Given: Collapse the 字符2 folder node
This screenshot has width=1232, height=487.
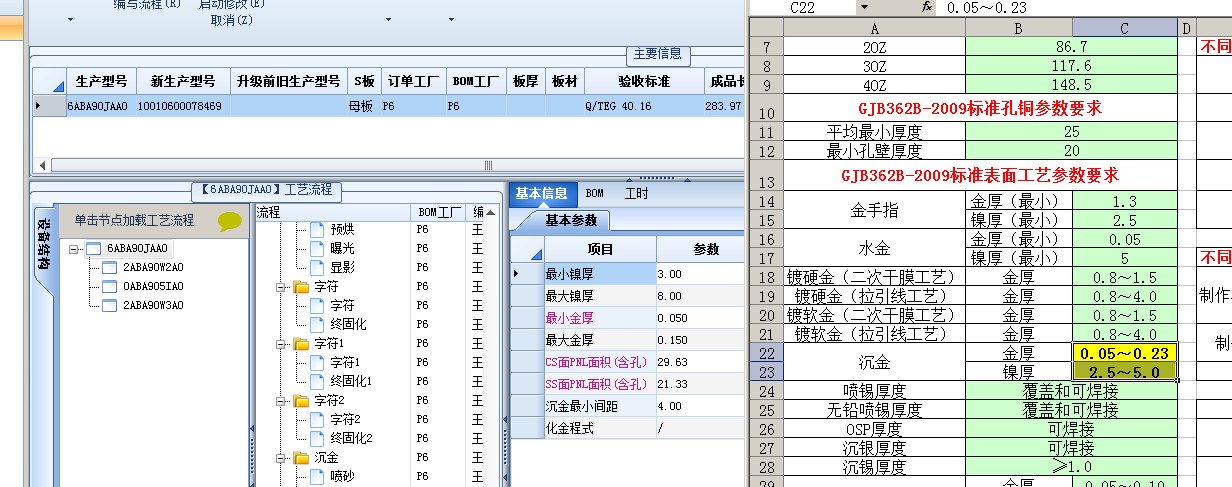Looking at the screenshot, I should (x=280, y=401).
